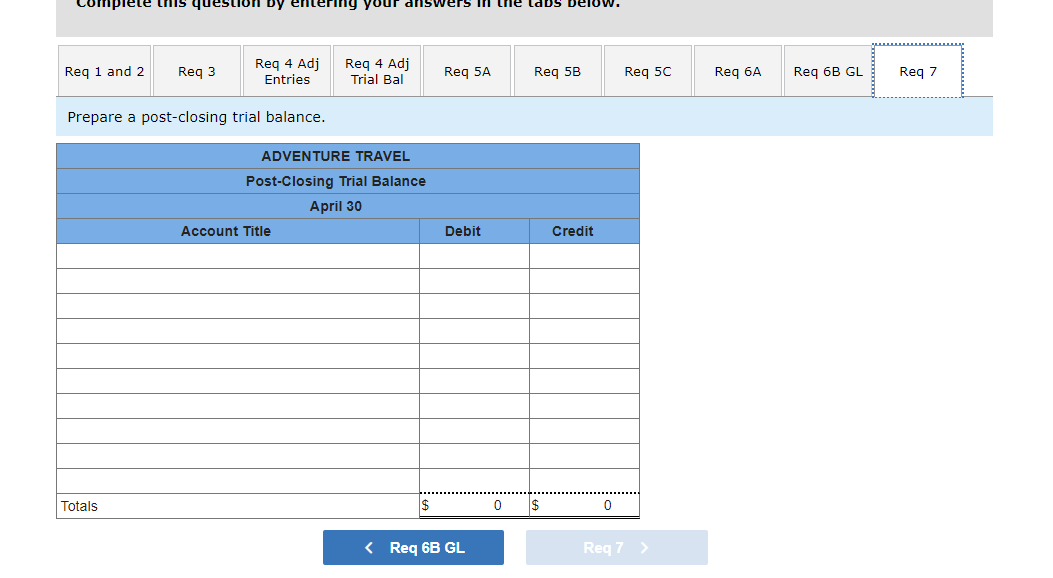Select the Req 6B GL tab
This screenshot has height=578, width=1053.
coord(828,71)
